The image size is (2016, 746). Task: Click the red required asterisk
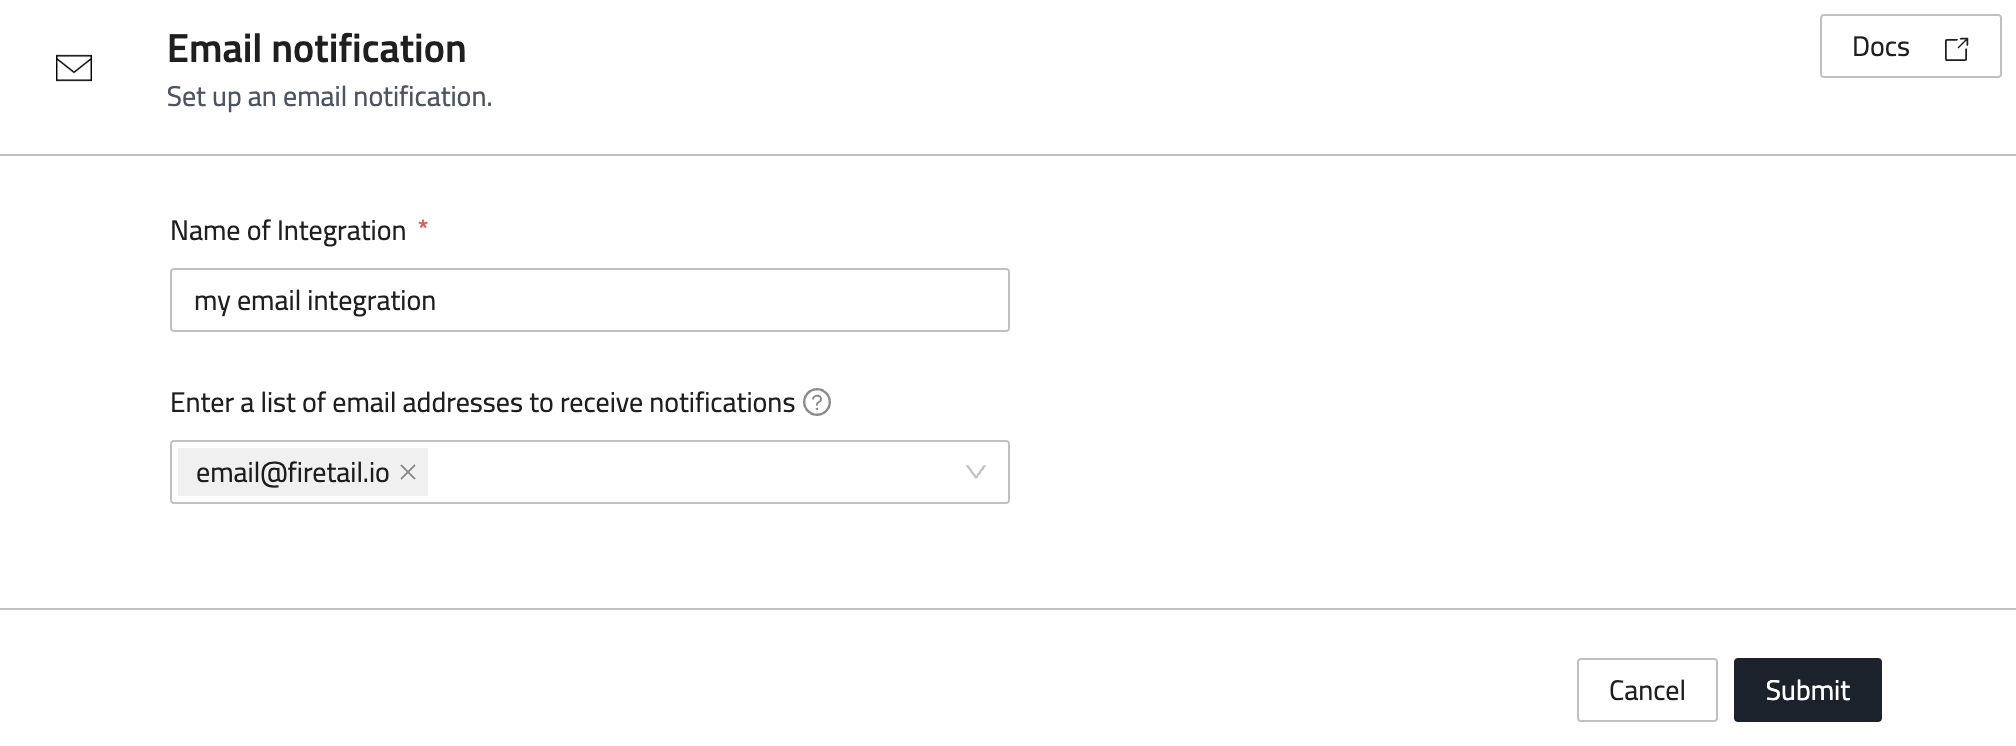[x=423, y=227]
